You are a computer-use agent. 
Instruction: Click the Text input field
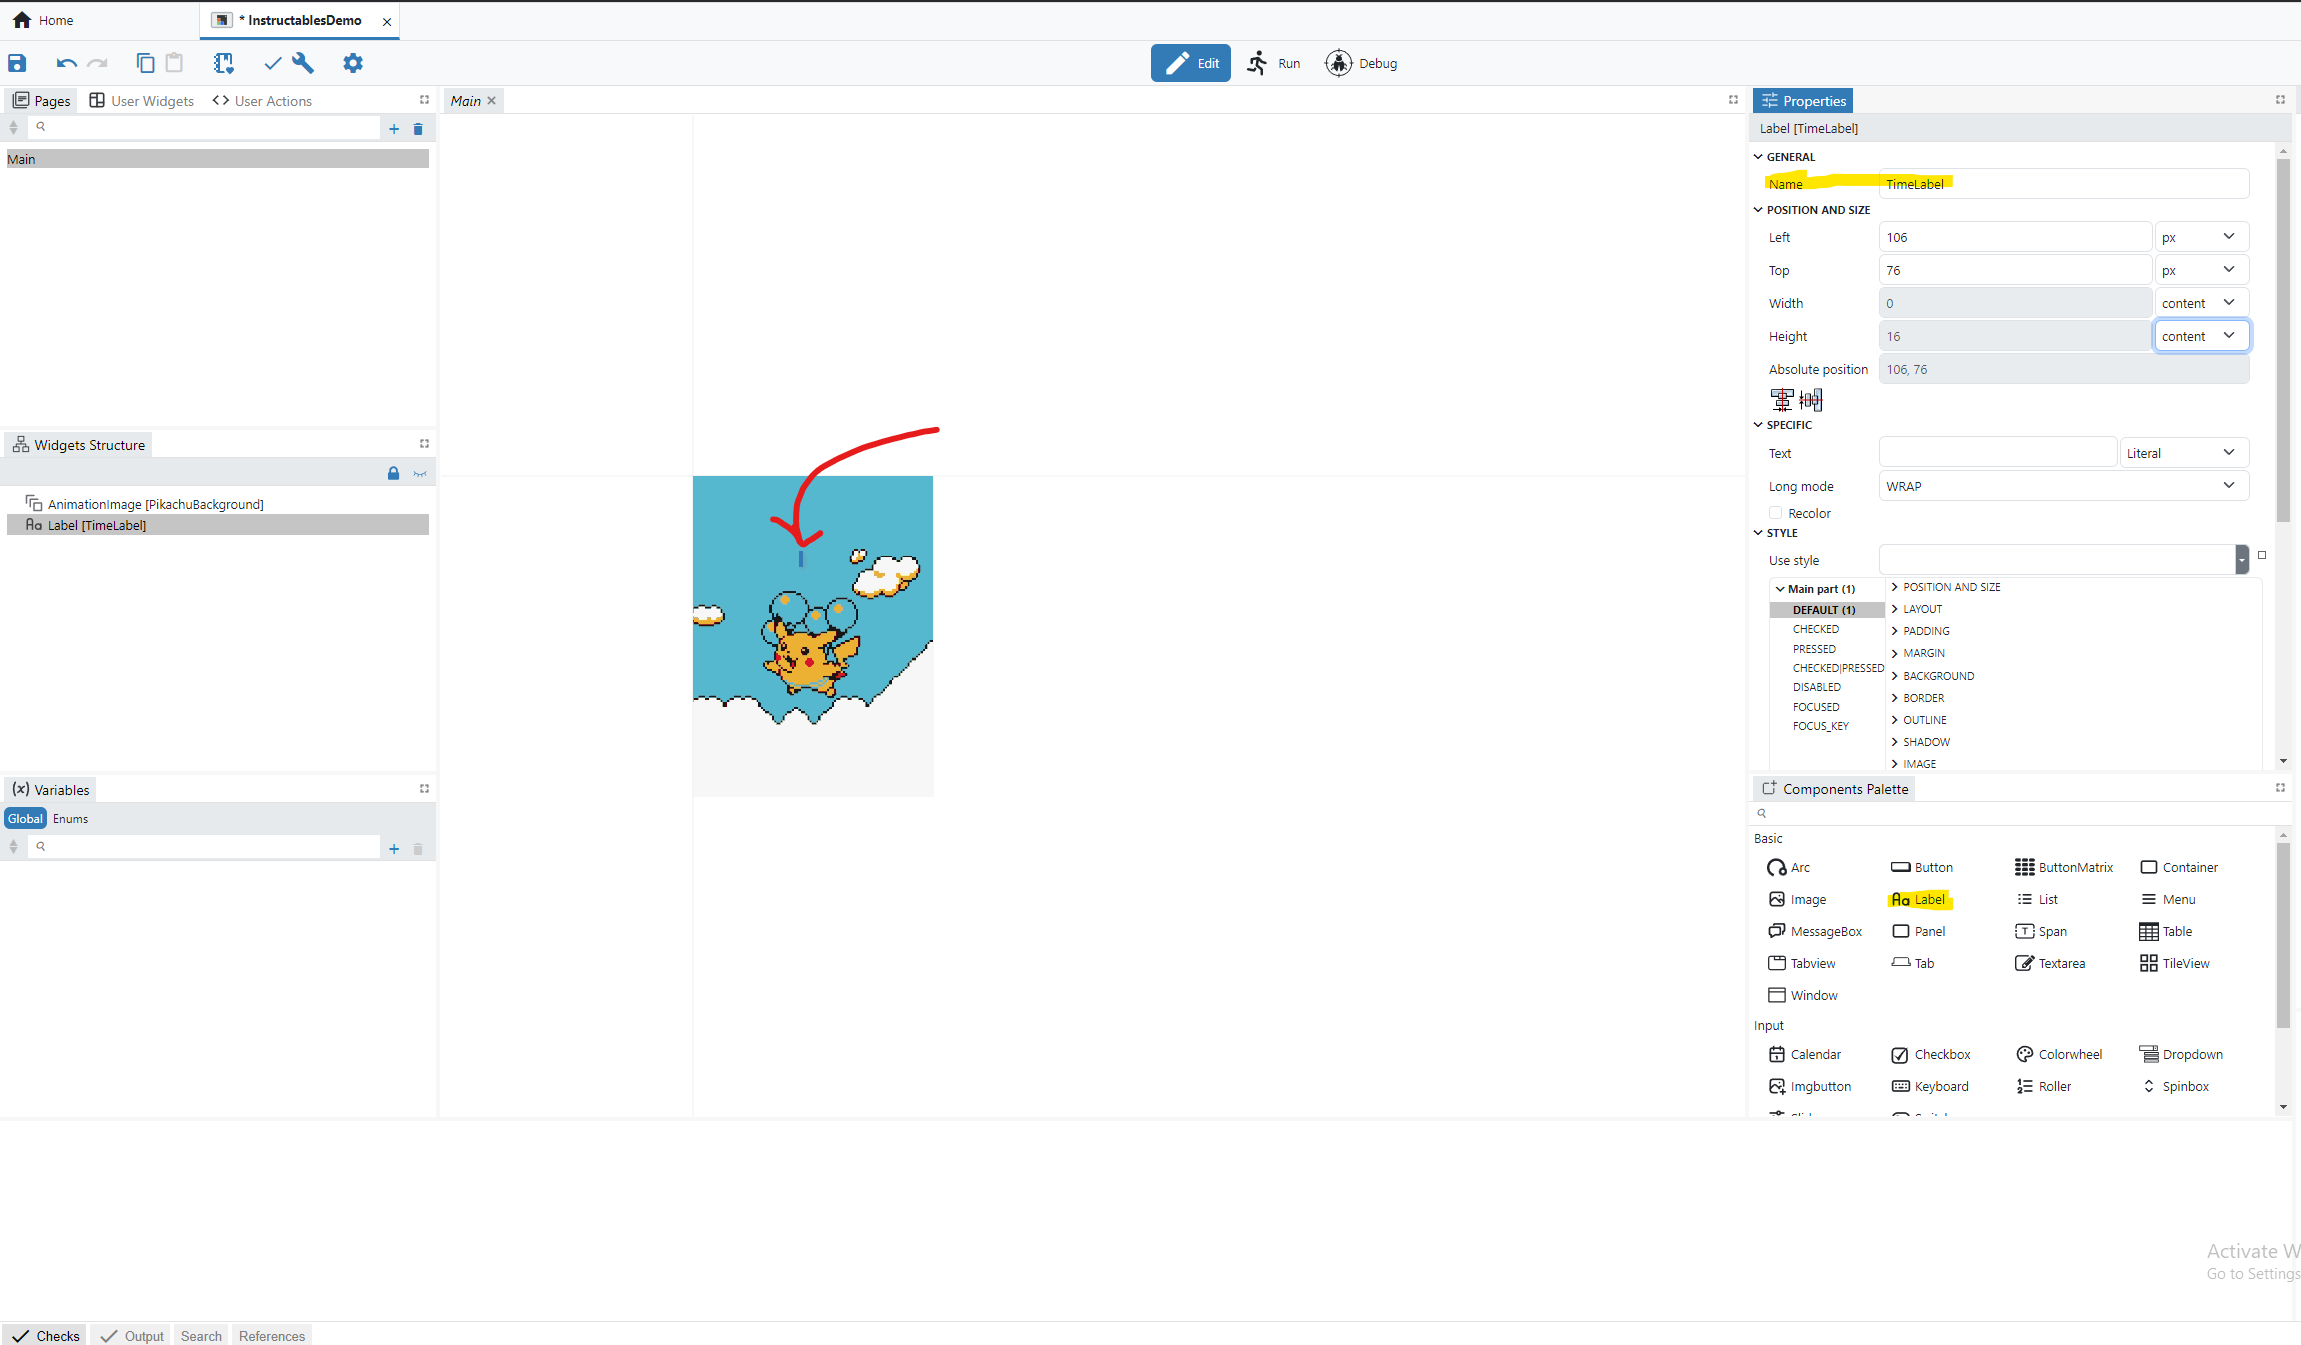pyautogui.click(x=1997, y=453)
